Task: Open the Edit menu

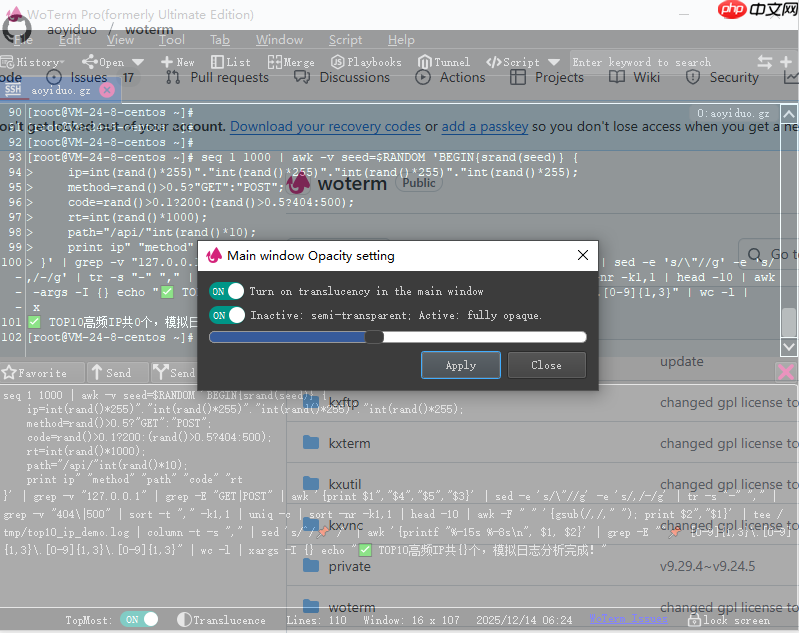Action: (70, 40)
